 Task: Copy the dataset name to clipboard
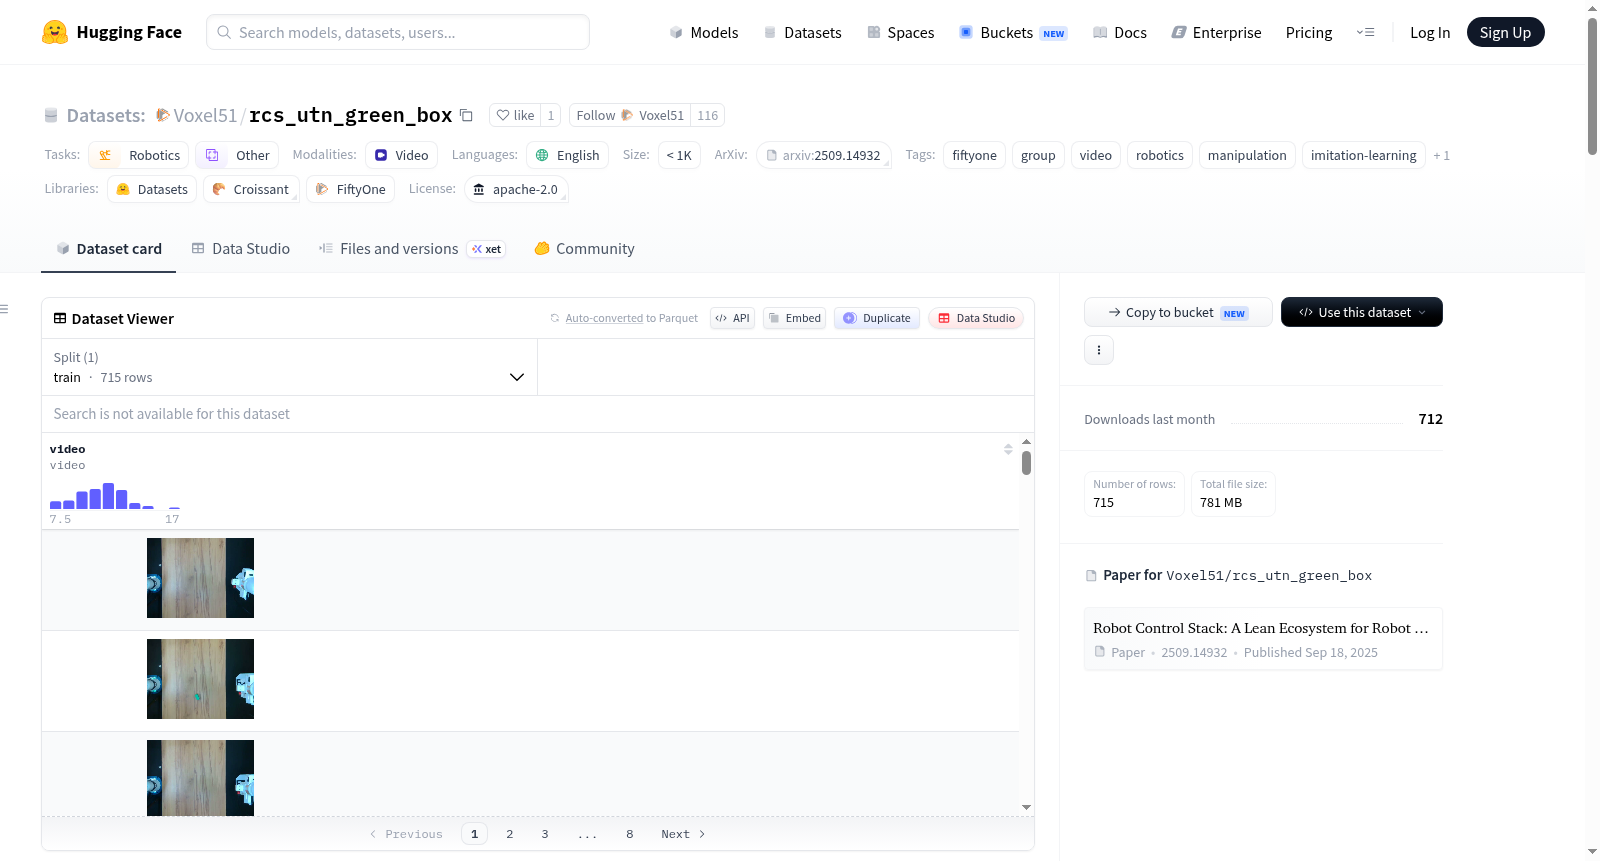[x=466, y=115]
